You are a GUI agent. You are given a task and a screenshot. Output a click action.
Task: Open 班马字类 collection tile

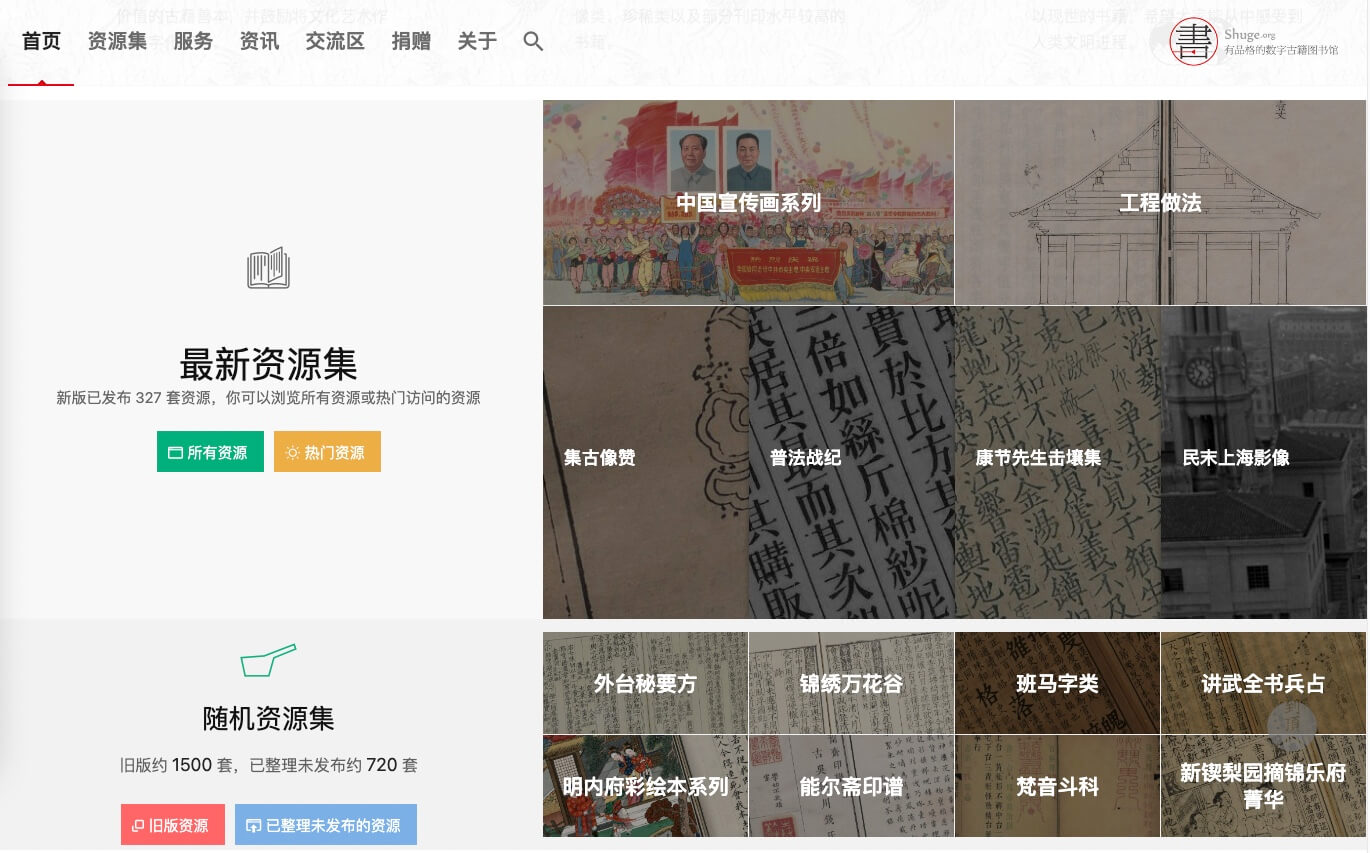click(x=1057, y=683)
